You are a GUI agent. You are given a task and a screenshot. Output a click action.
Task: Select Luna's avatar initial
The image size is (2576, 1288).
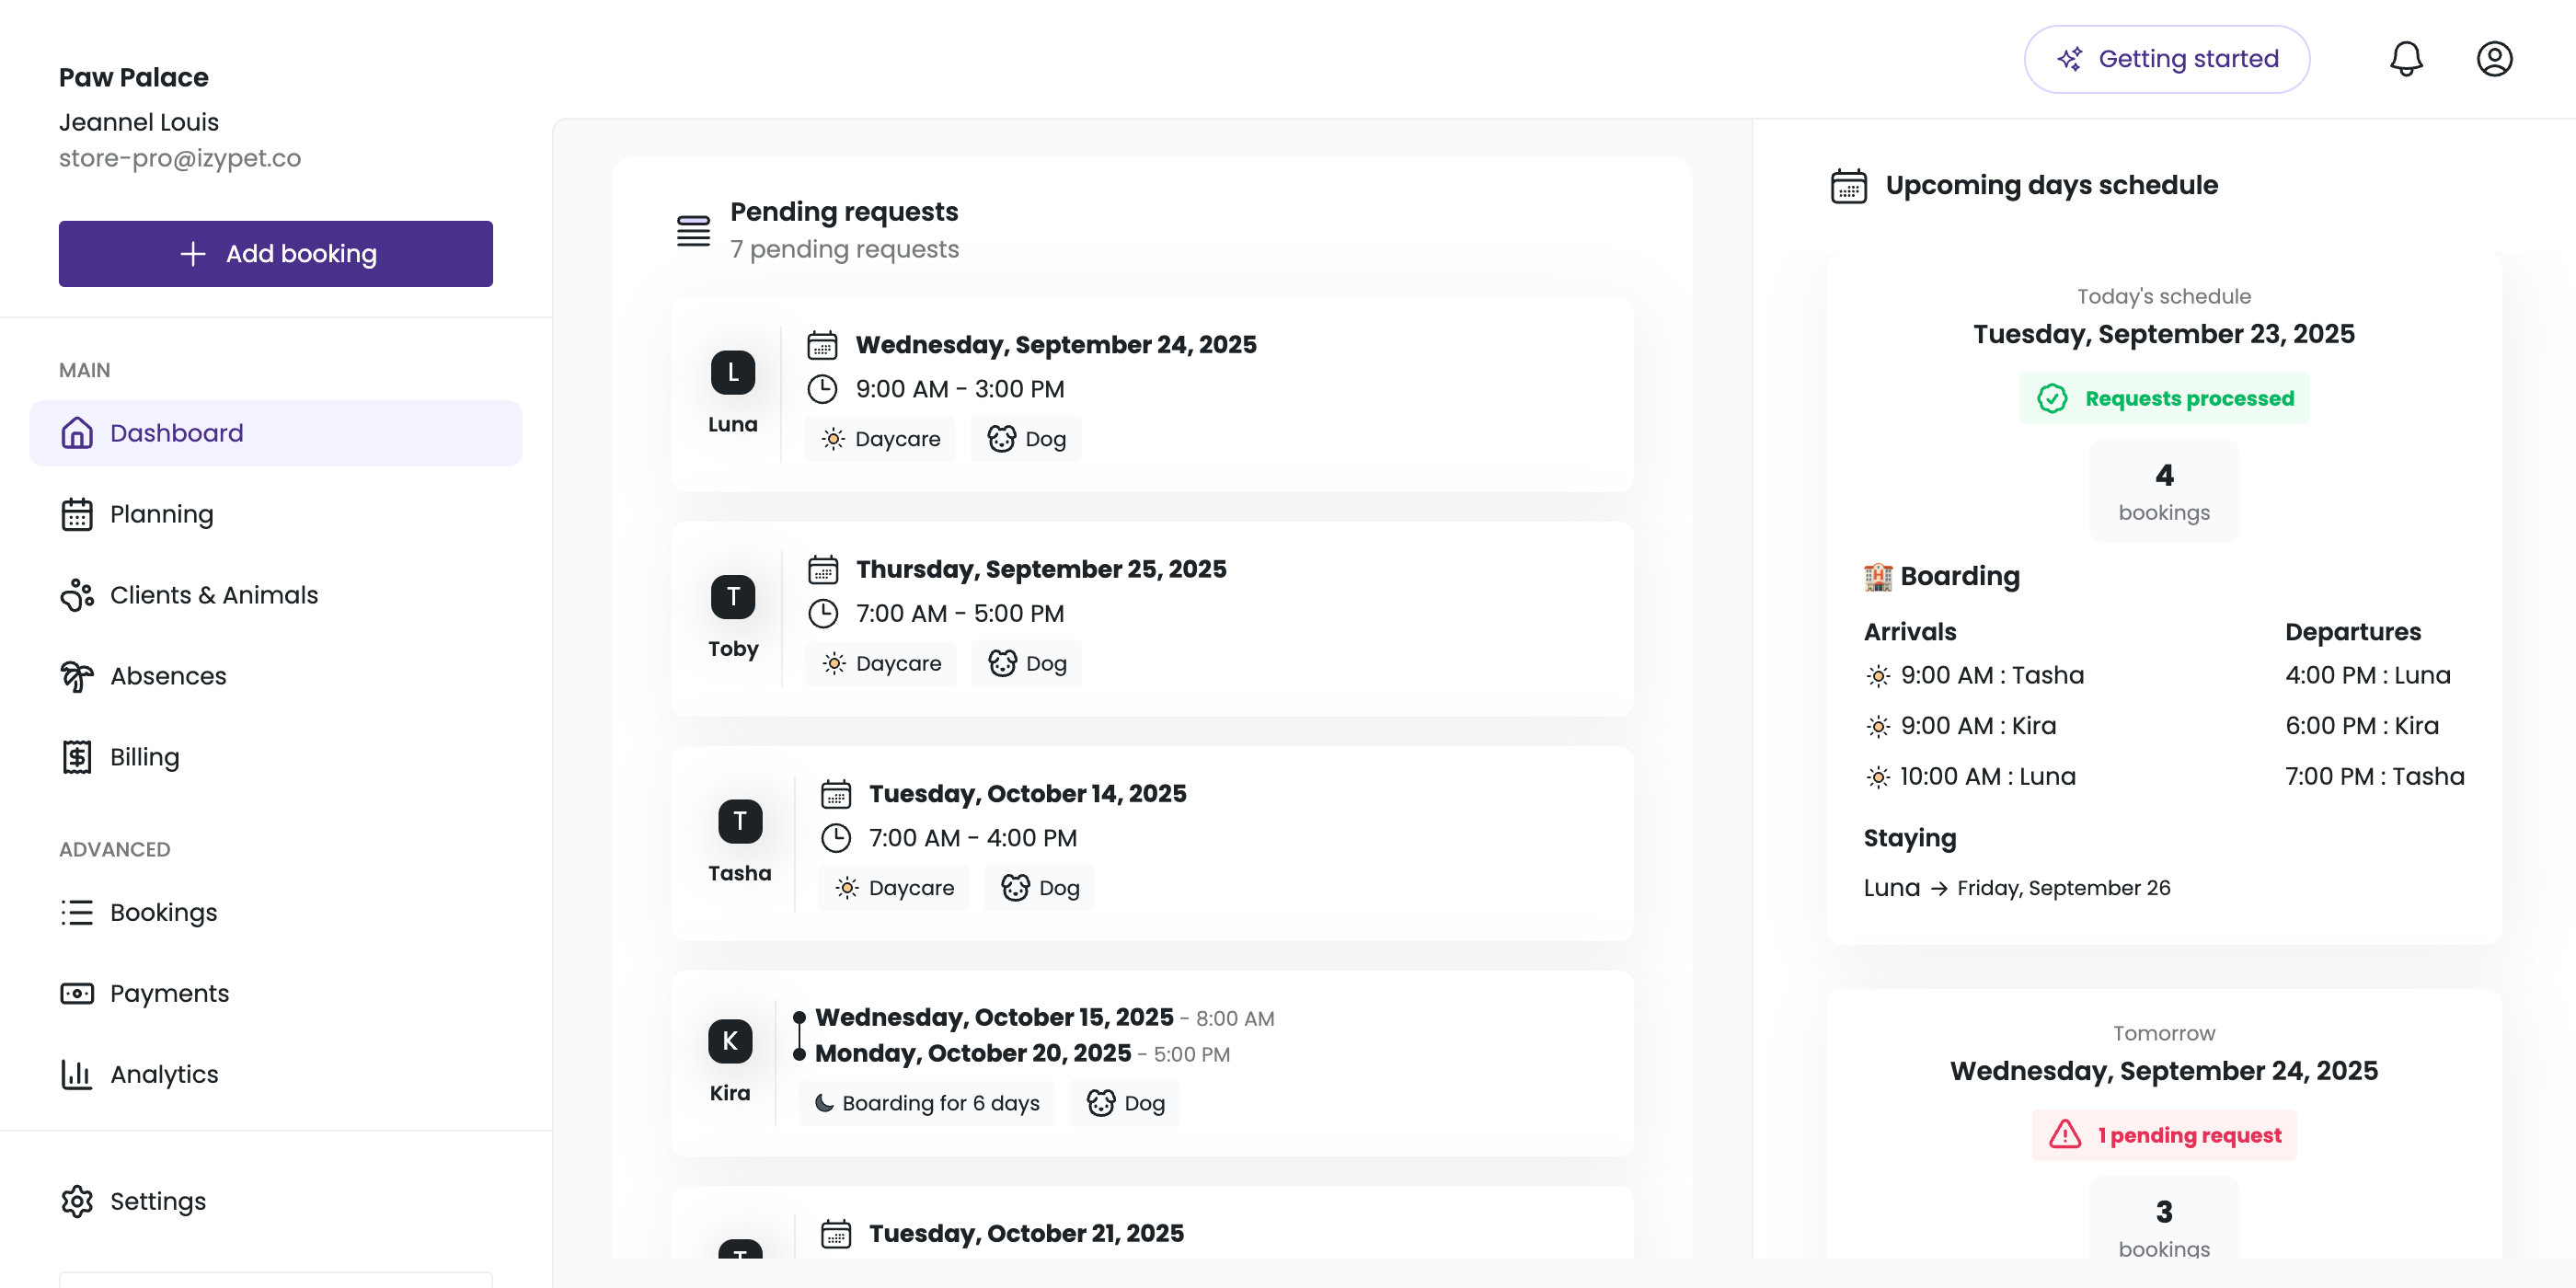pos(733,371)
